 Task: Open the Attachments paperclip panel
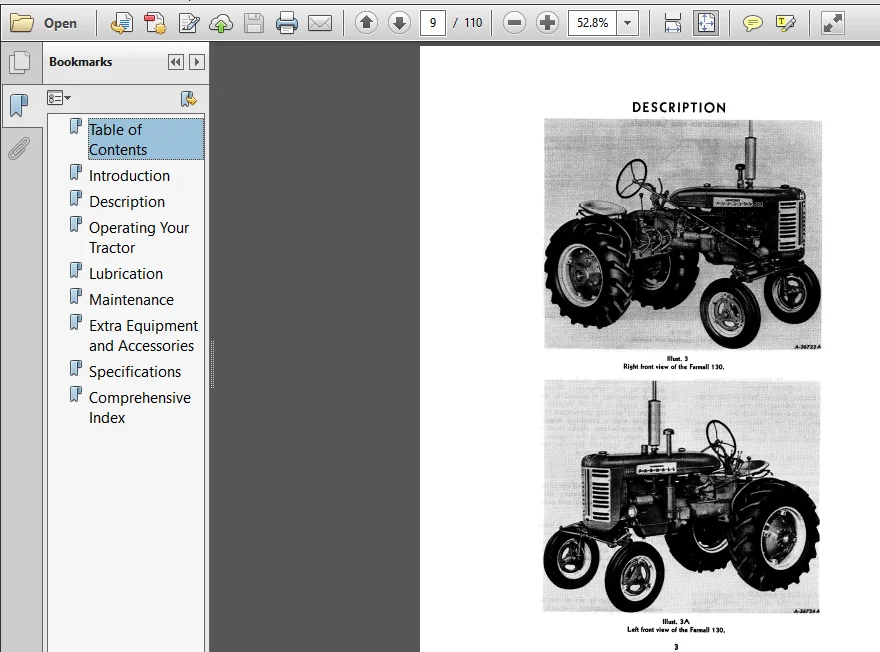click(x=19, y=149)
